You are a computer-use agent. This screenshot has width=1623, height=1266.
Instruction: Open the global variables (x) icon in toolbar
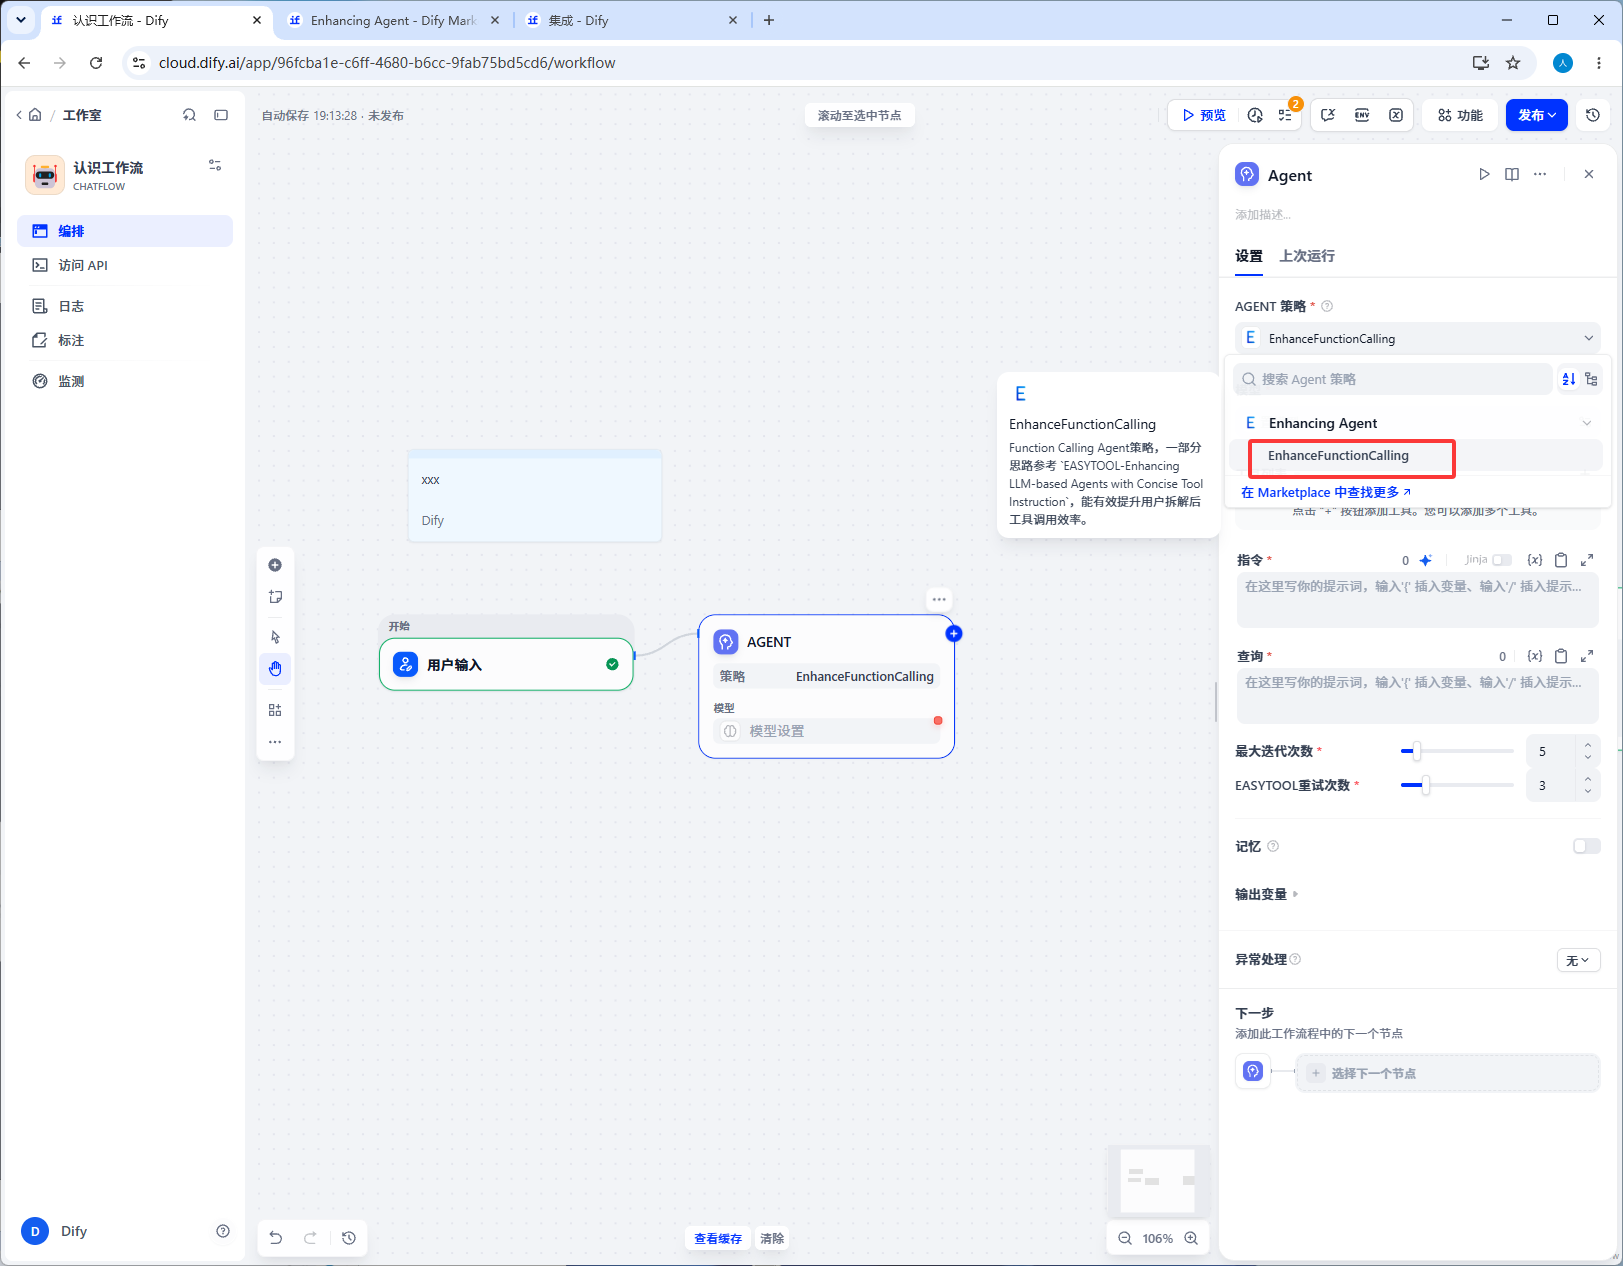1396,115
